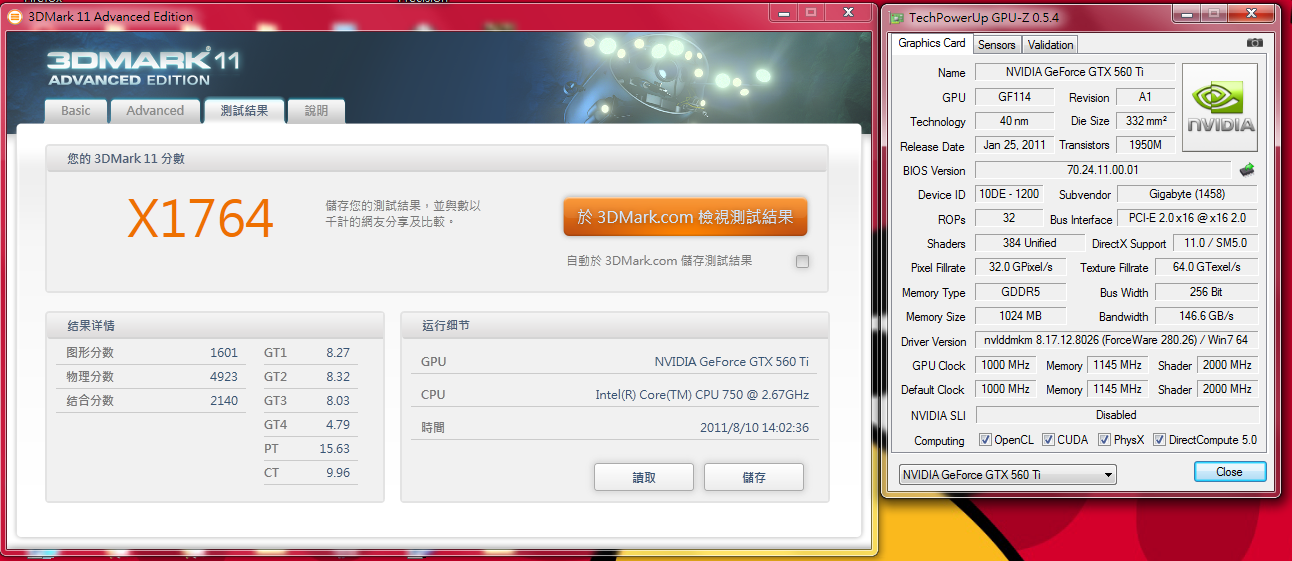Click the GT1 result 8.27
Viewport: 1292px width, 561px height.
pos(338,353)
